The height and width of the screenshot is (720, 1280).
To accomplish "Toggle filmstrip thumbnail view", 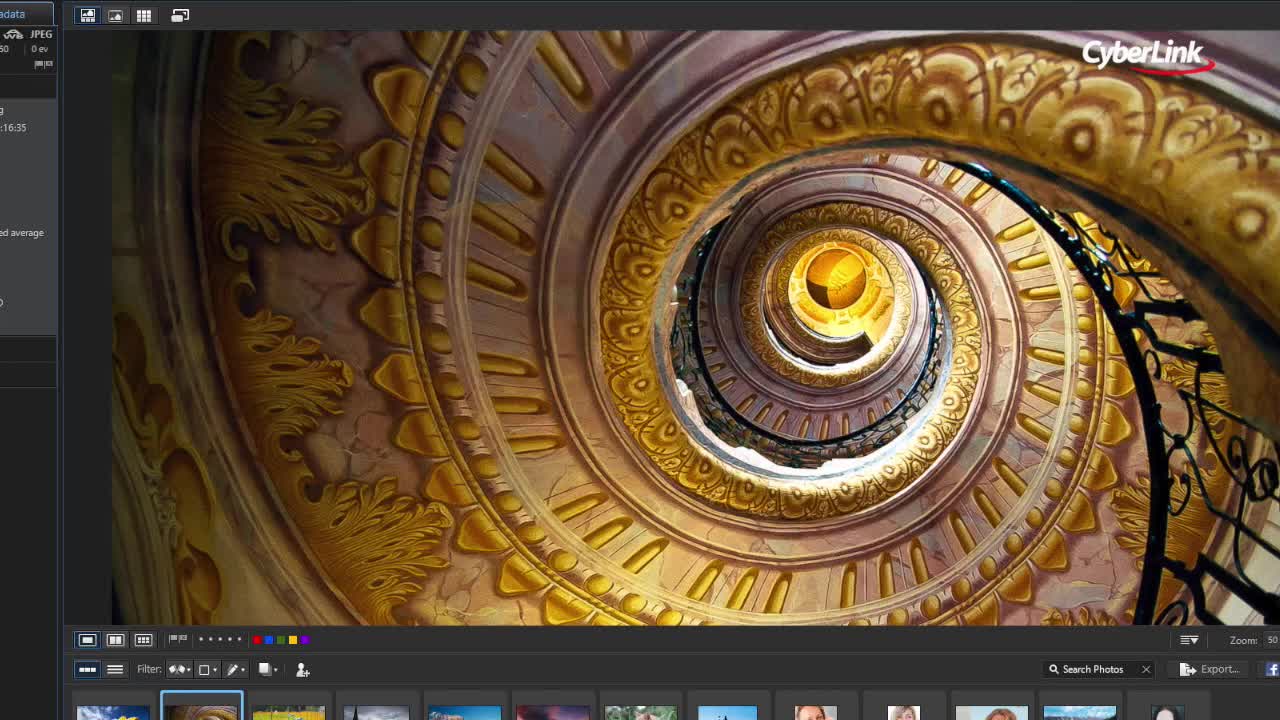I will [x=87, y=670].
